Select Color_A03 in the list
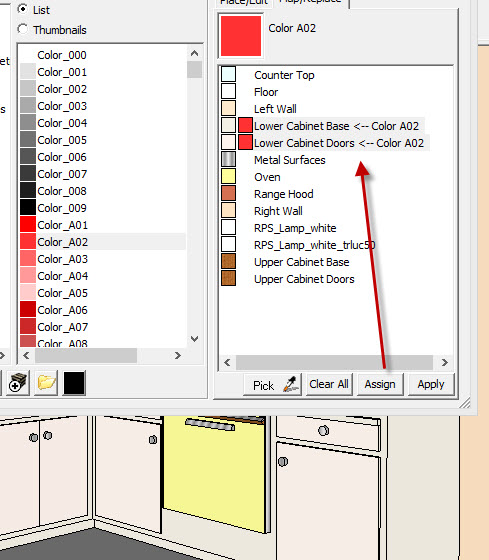Image resolution: width=489 pixels, height=560 pixels. (102, 259)
